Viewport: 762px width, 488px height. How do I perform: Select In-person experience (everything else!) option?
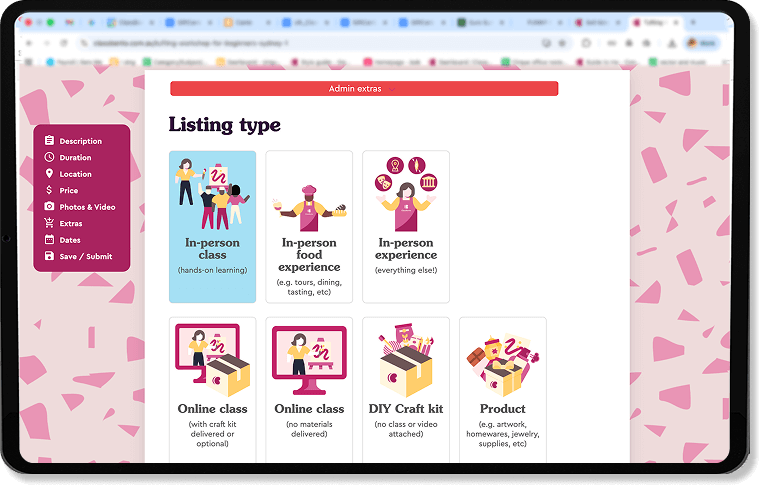click(x=405, y=226)
